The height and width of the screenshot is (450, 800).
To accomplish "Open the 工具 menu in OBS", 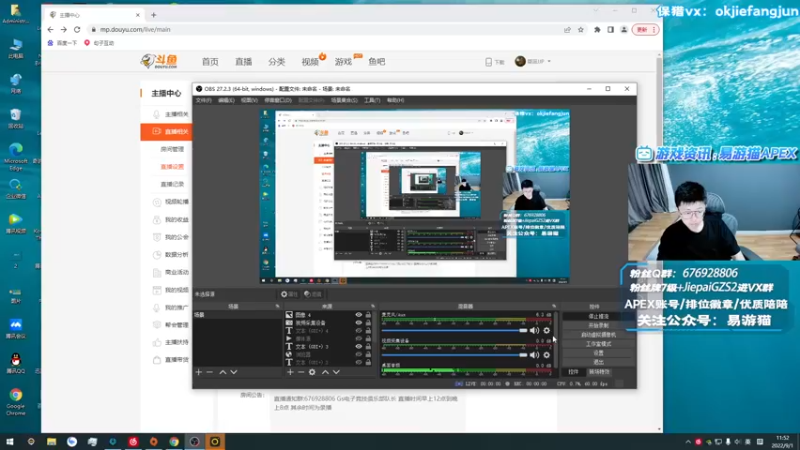I will pos(372,101).
